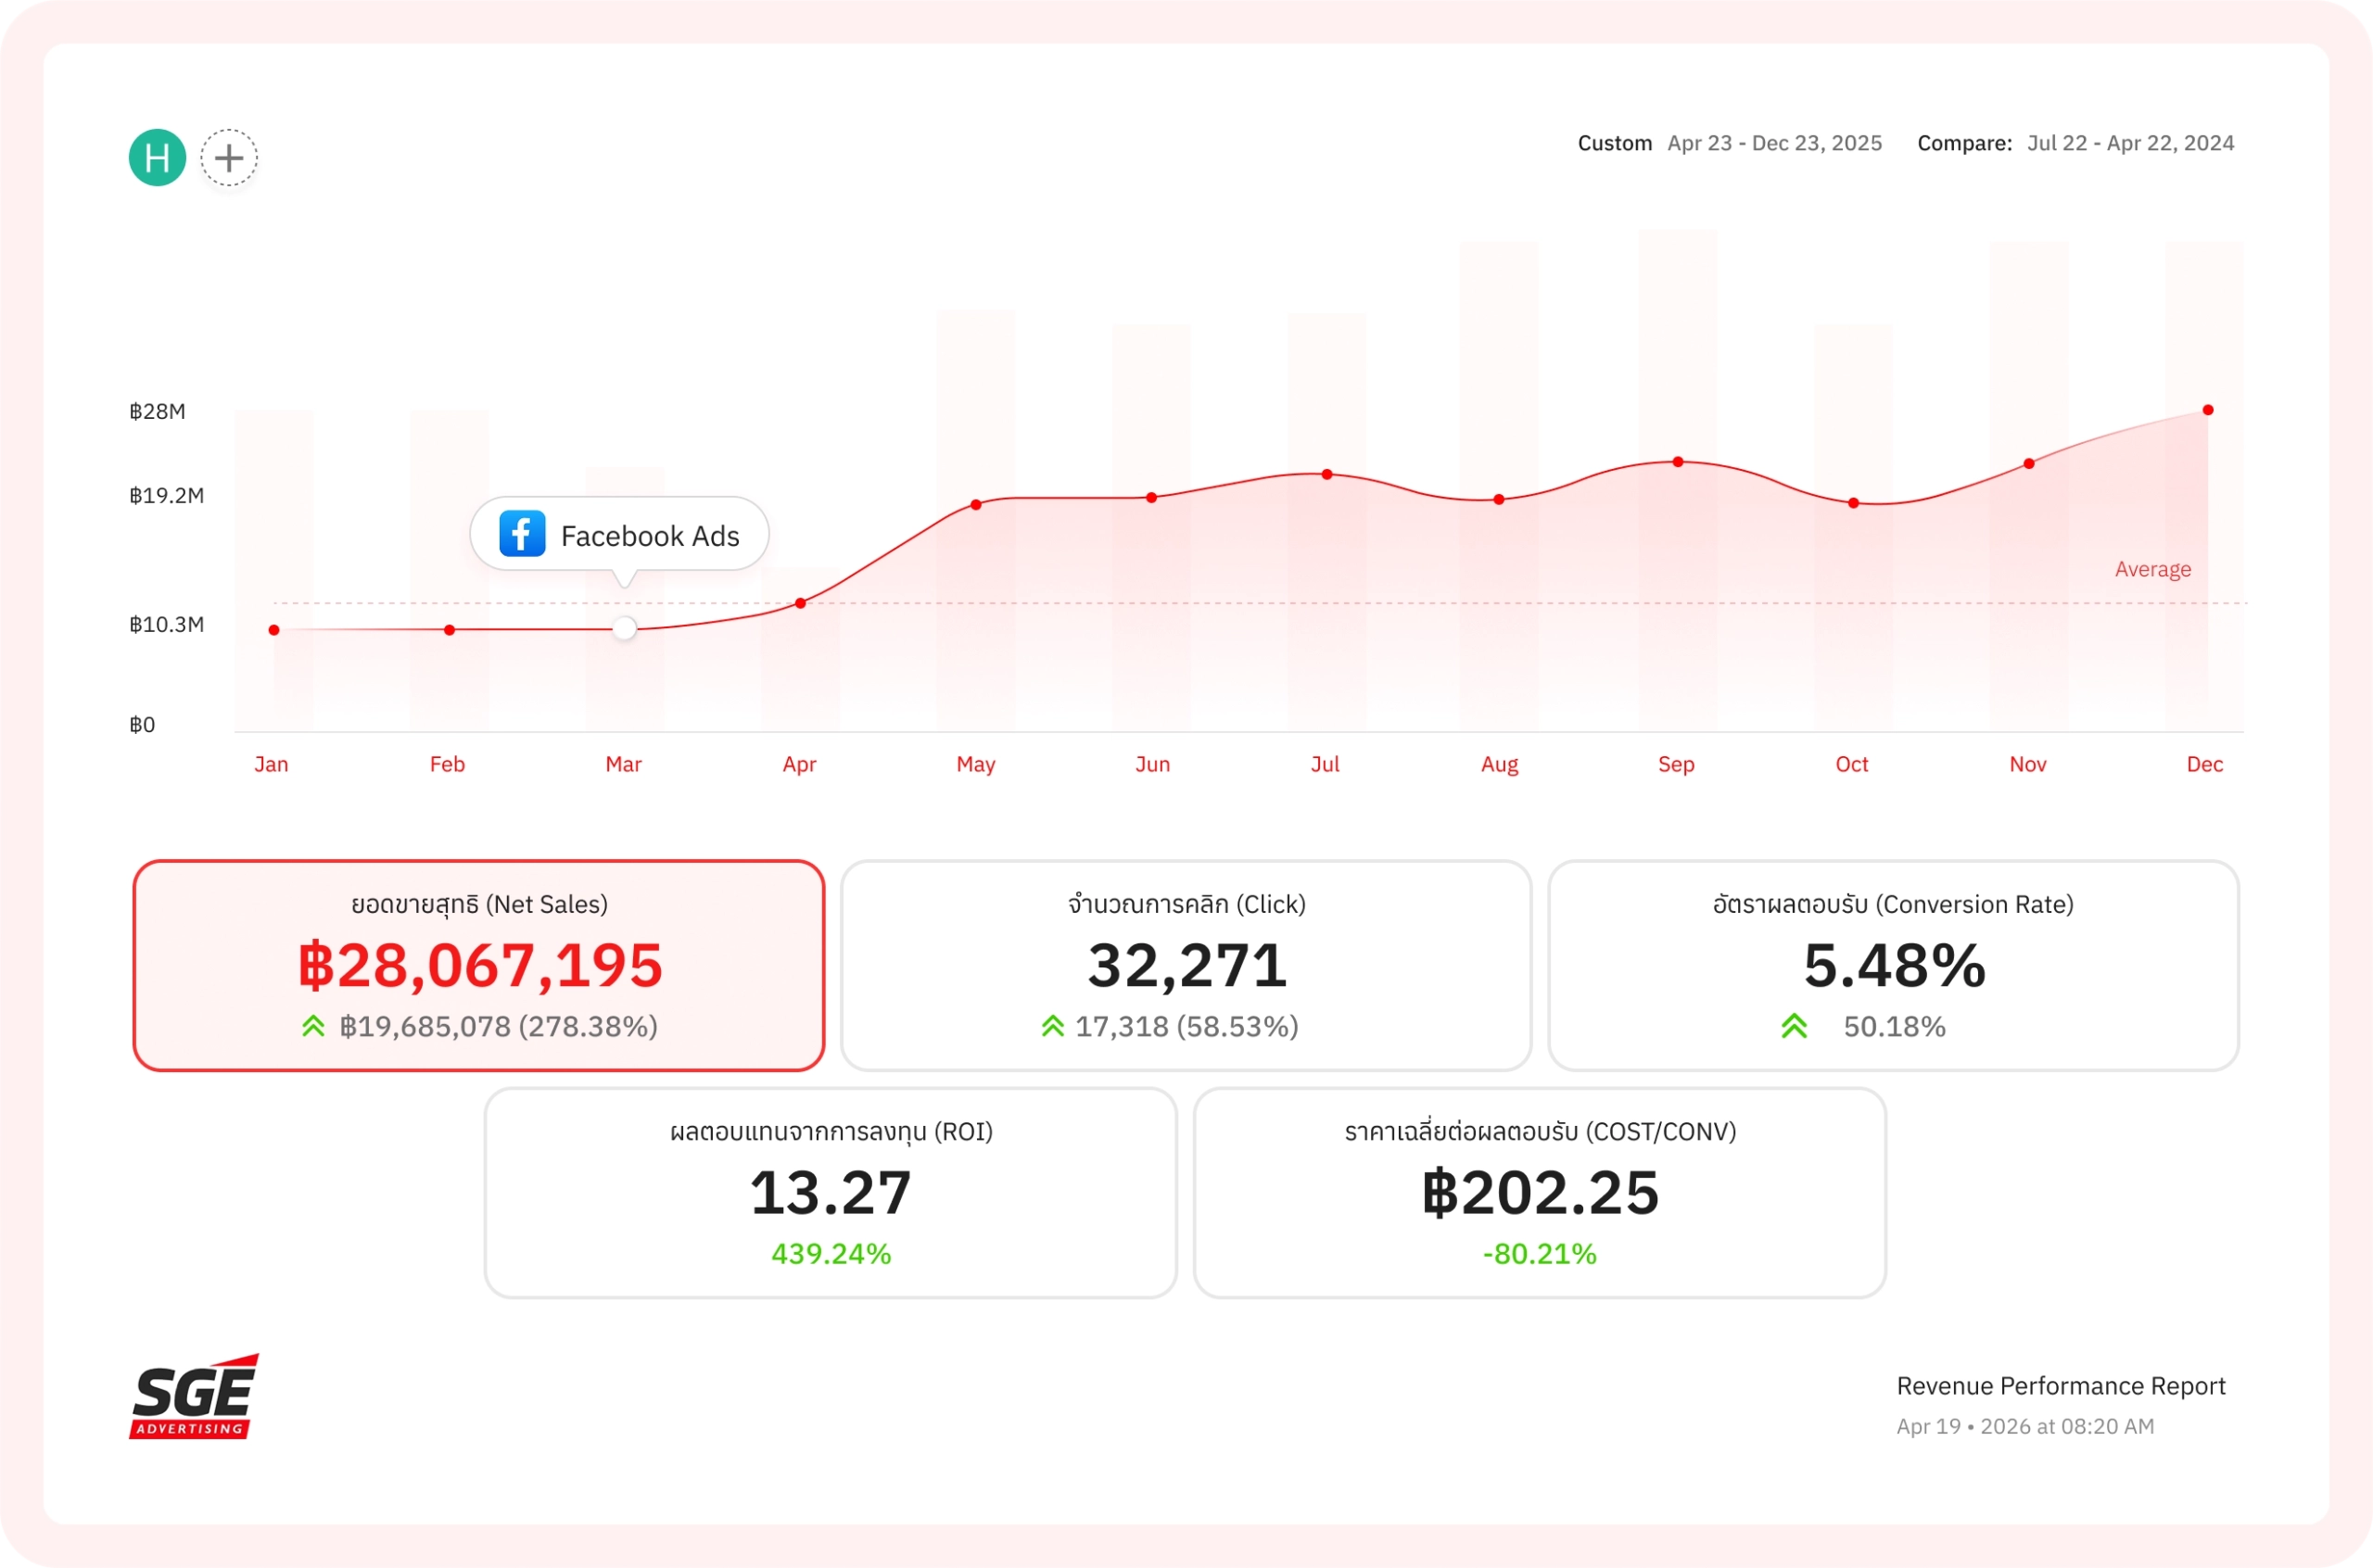
Task: Click the April data point on chart
Action: point(800,603)
